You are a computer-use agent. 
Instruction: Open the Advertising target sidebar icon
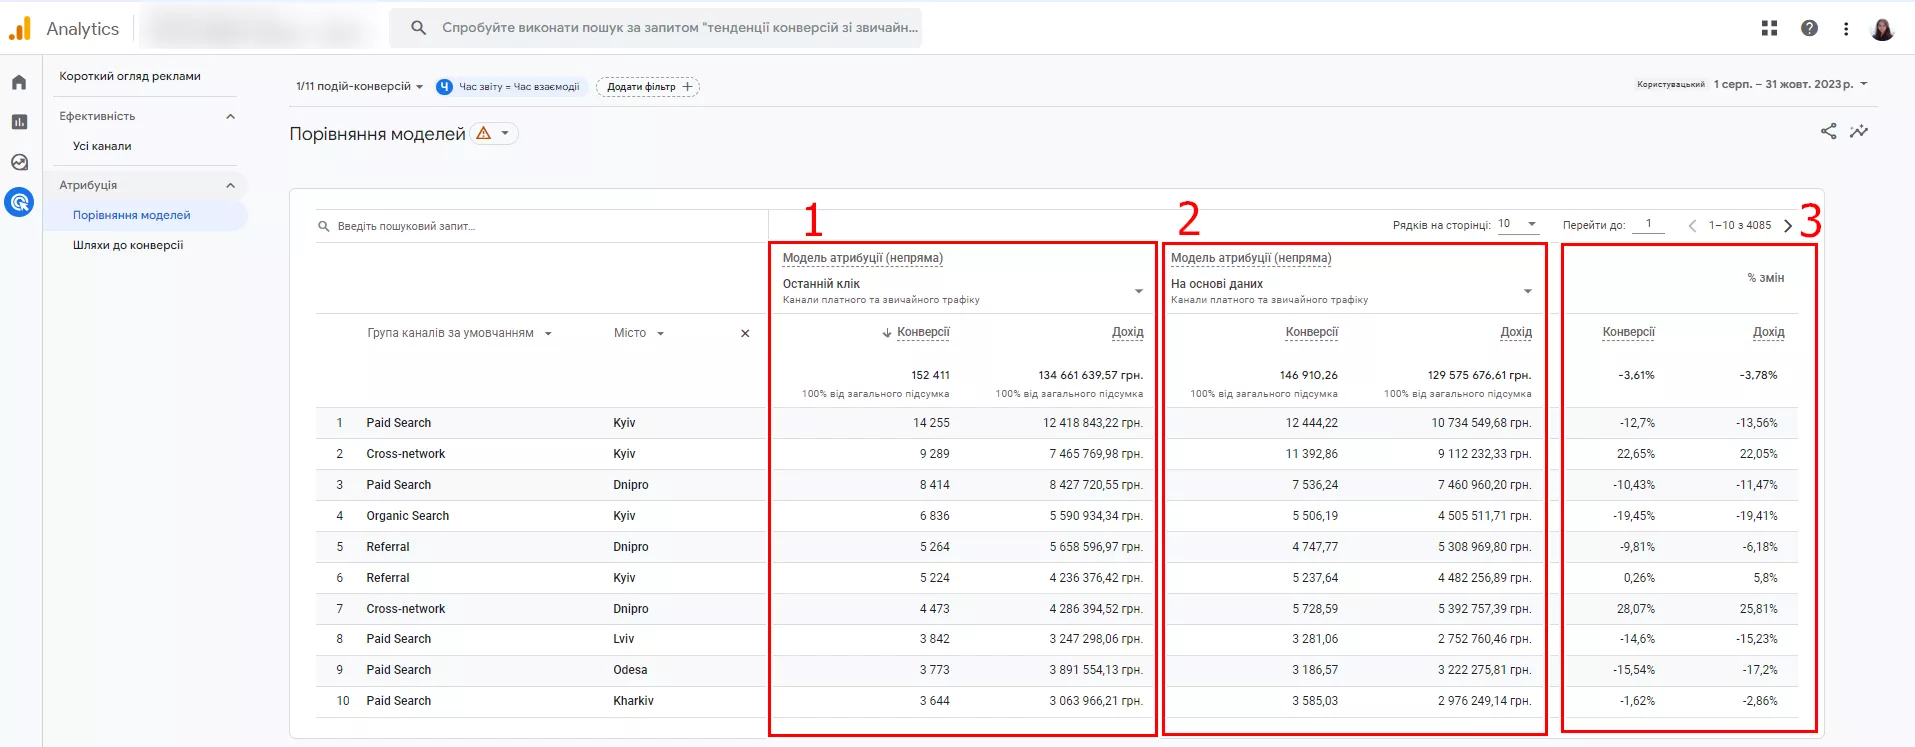tap(19, 202)
